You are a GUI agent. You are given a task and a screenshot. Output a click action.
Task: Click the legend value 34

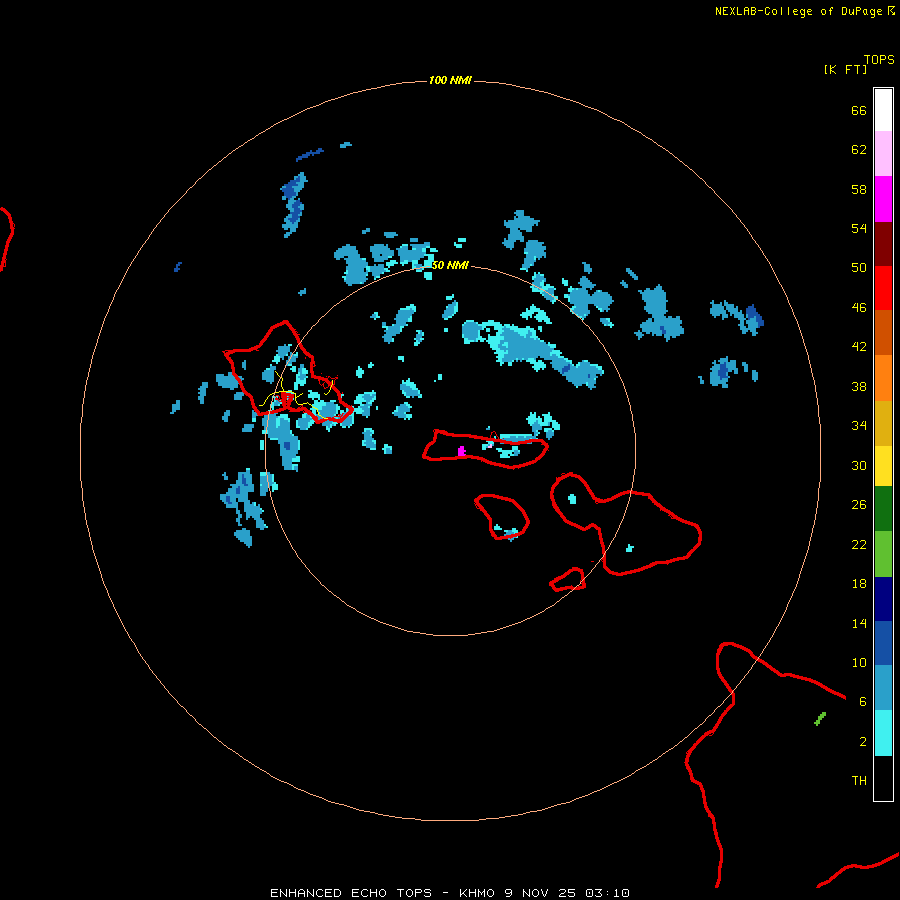pyautogui.click(x=859, y=426)
